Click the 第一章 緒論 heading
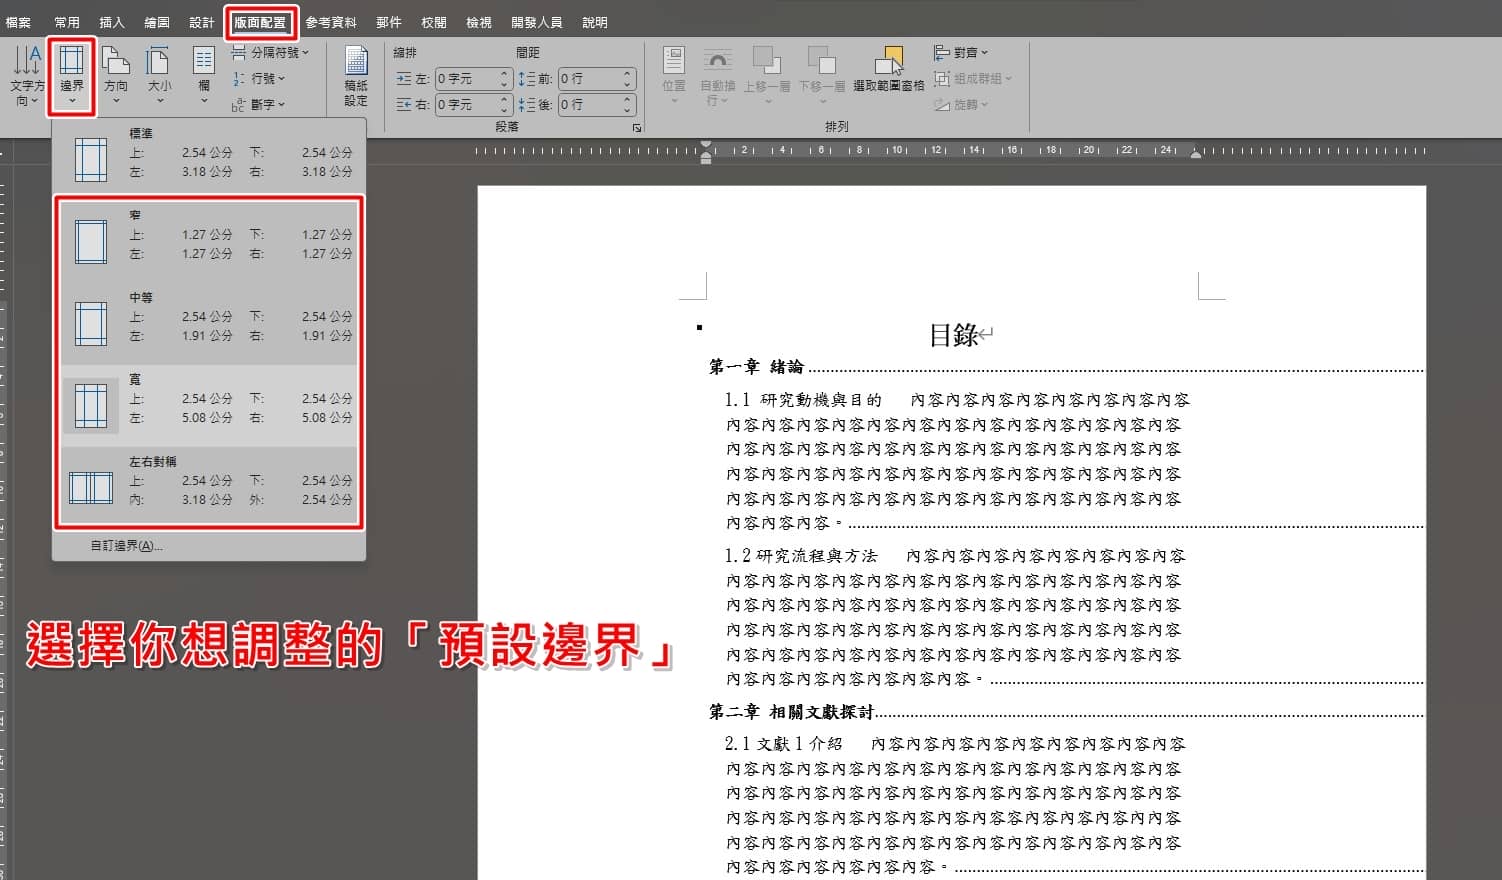Viewport: 1502px width, 880px height. pyautogui.click(x=757, y=367)
